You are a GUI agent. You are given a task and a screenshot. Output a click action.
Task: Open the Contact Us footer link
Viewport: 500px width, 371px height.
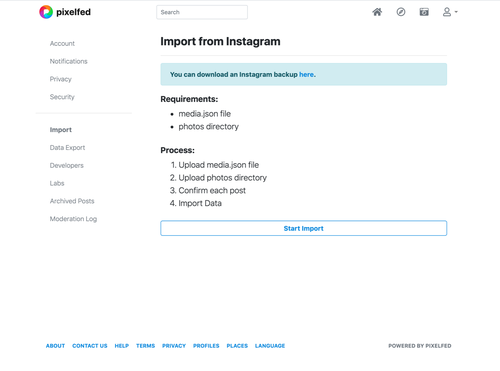[90, 346]
